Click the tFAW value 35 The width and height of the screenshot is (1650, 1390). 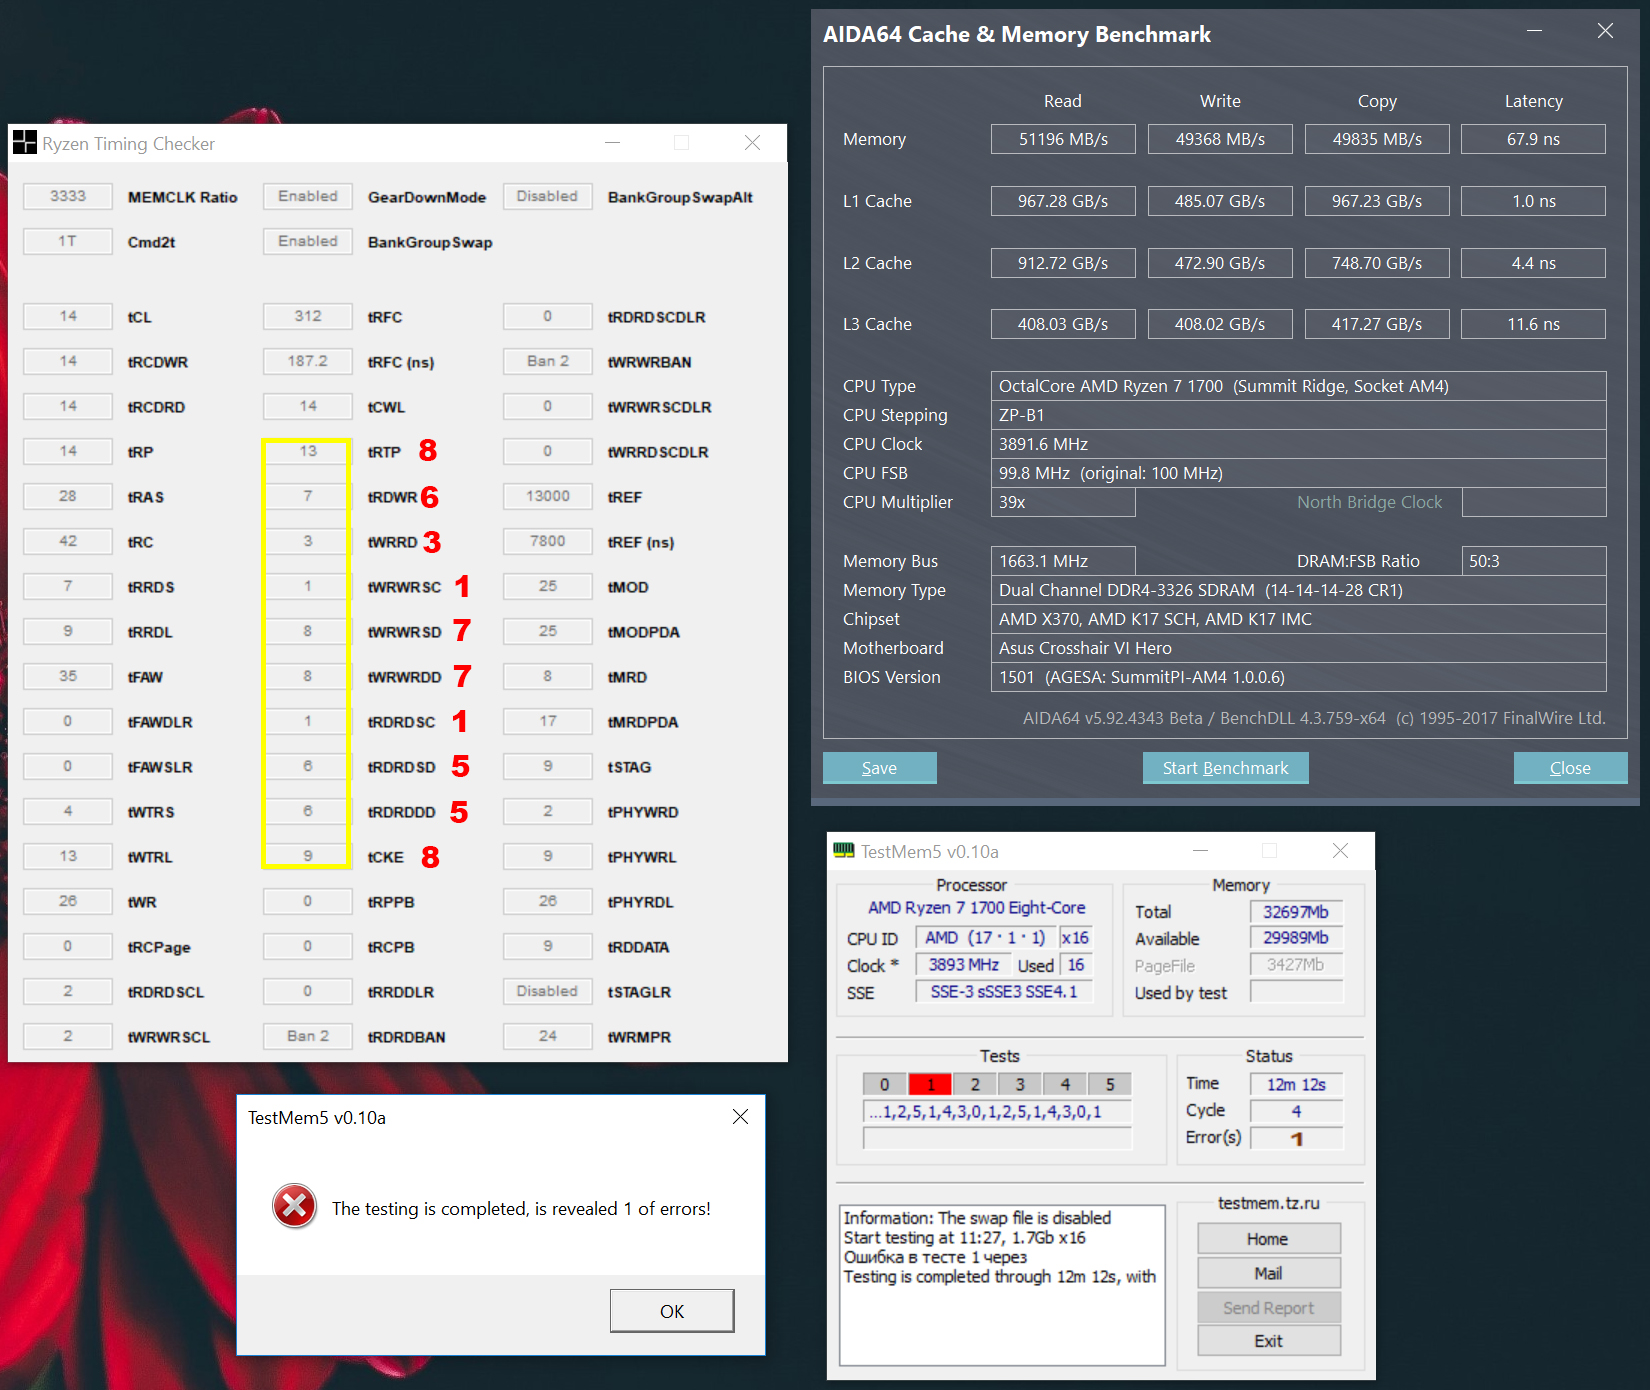(x=68, y=676)
